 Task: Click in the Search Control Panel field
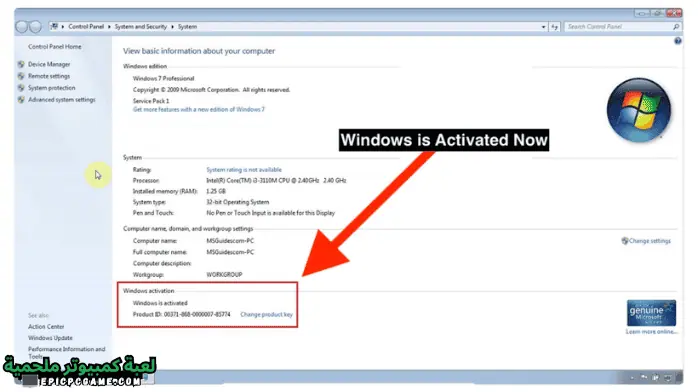tap(618, 27)
